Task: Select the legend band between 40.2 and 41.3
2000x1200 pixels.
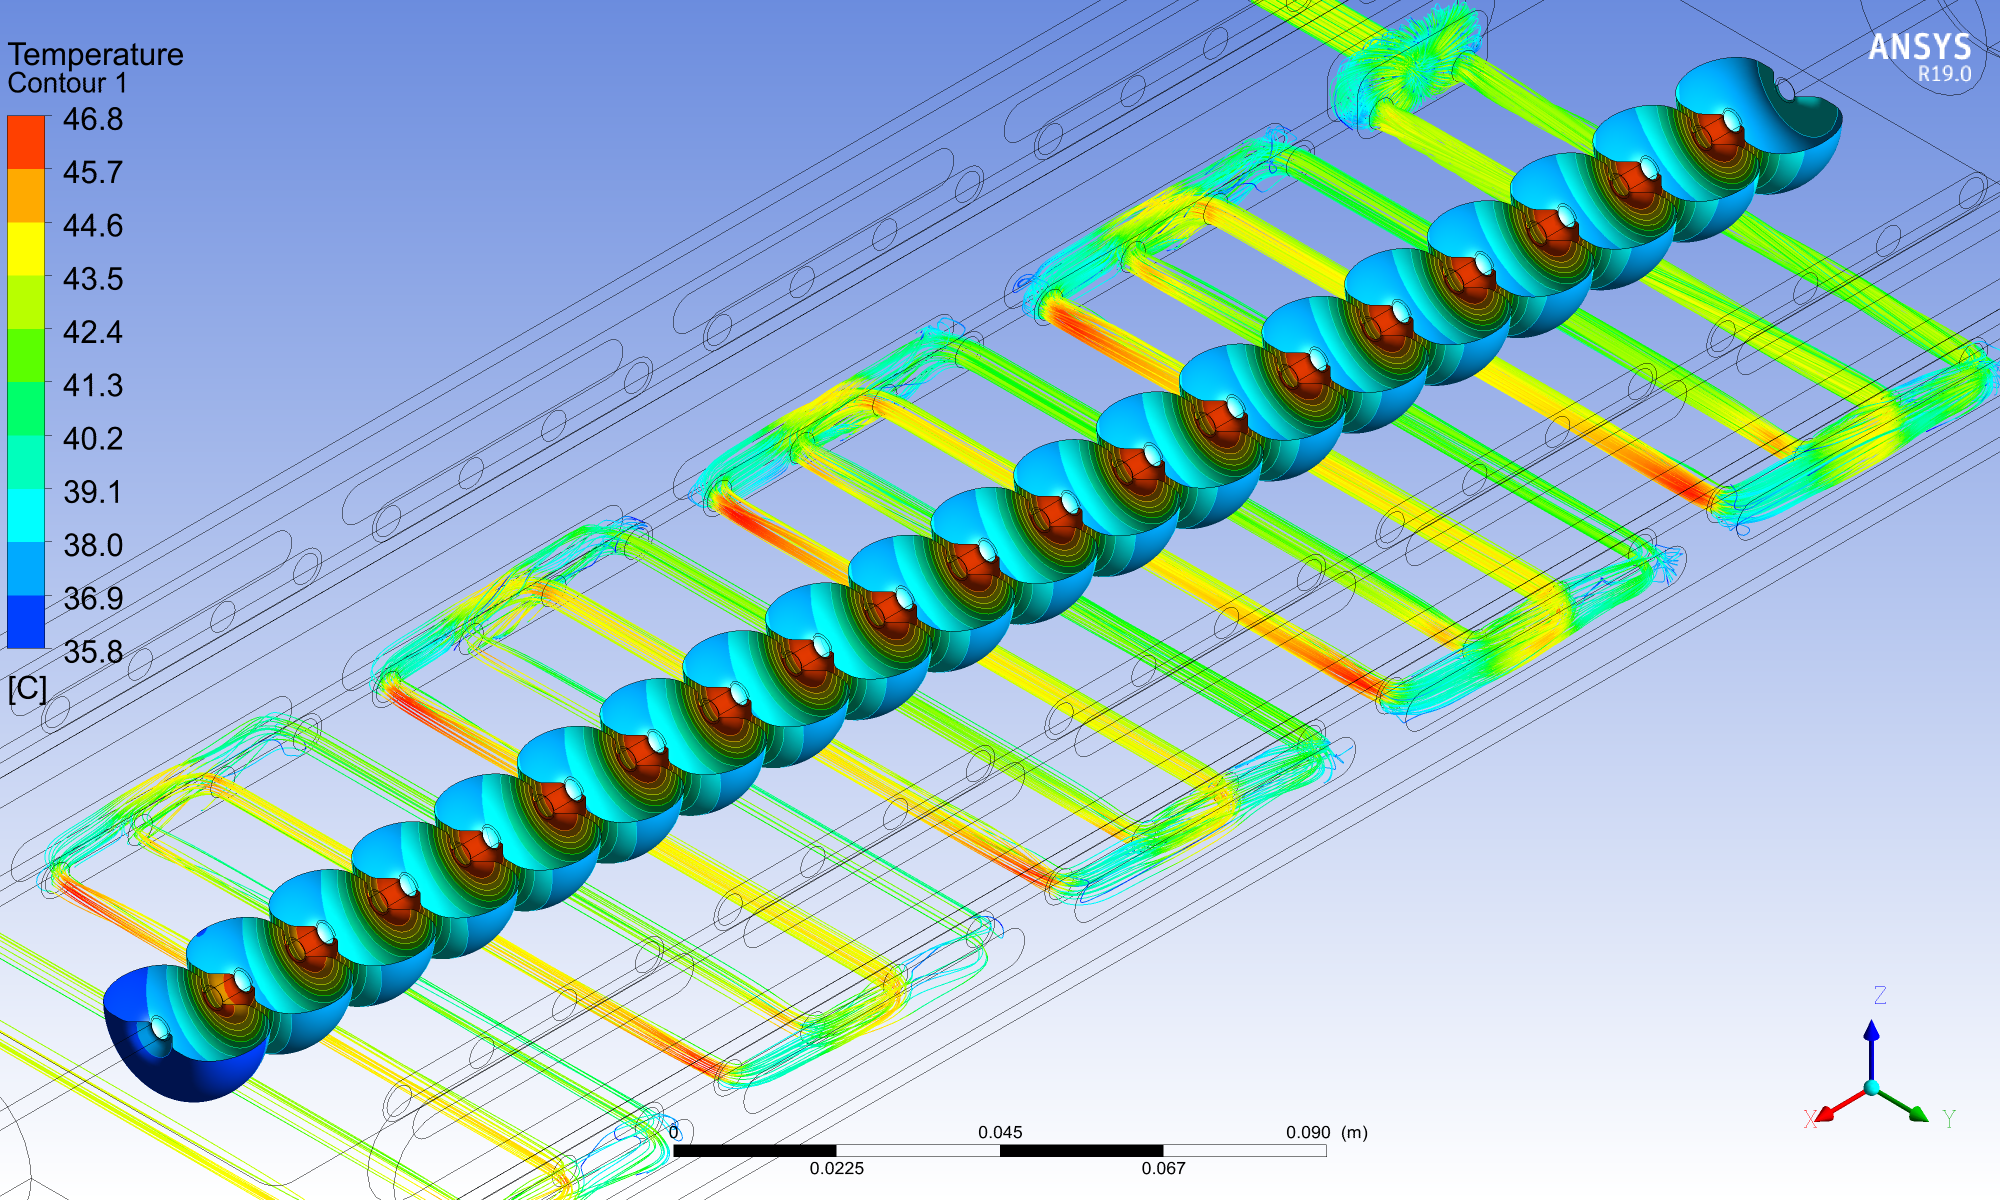Action: click(x=26, y=408)
